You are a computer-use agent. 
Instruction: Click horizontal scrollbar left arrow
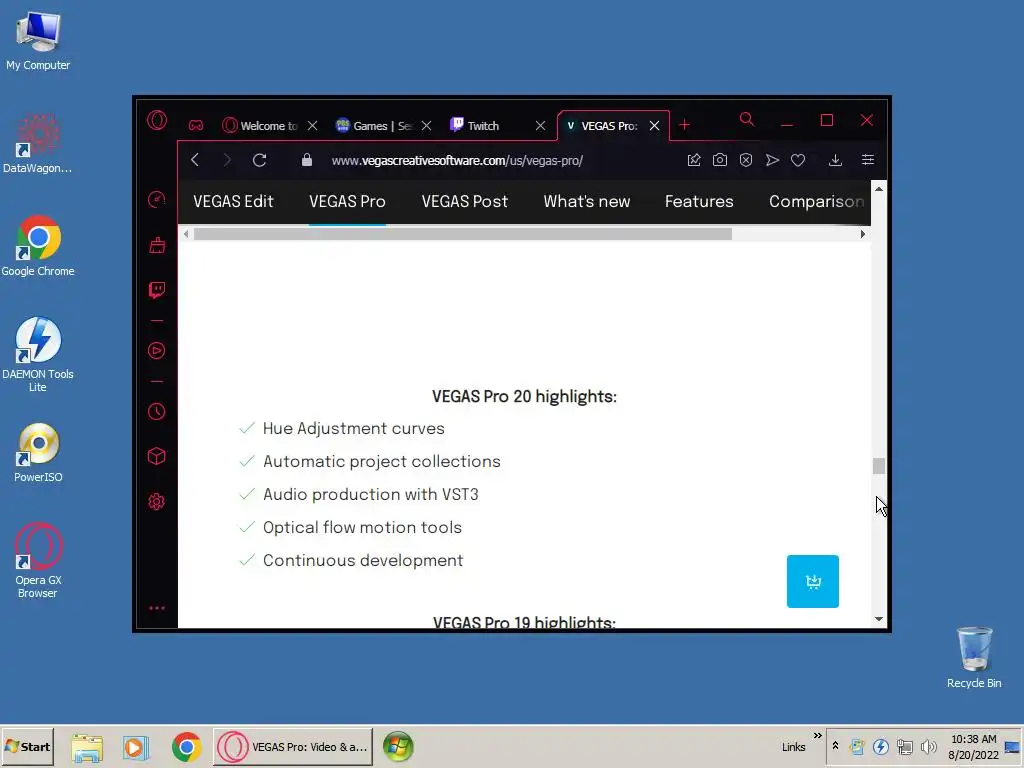click(x=186, y=234)
